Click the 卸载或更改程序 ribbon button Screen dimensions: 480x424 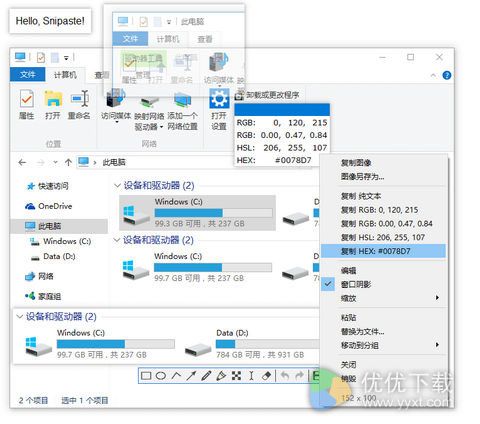pyautogui.click(x=267, y=95)
